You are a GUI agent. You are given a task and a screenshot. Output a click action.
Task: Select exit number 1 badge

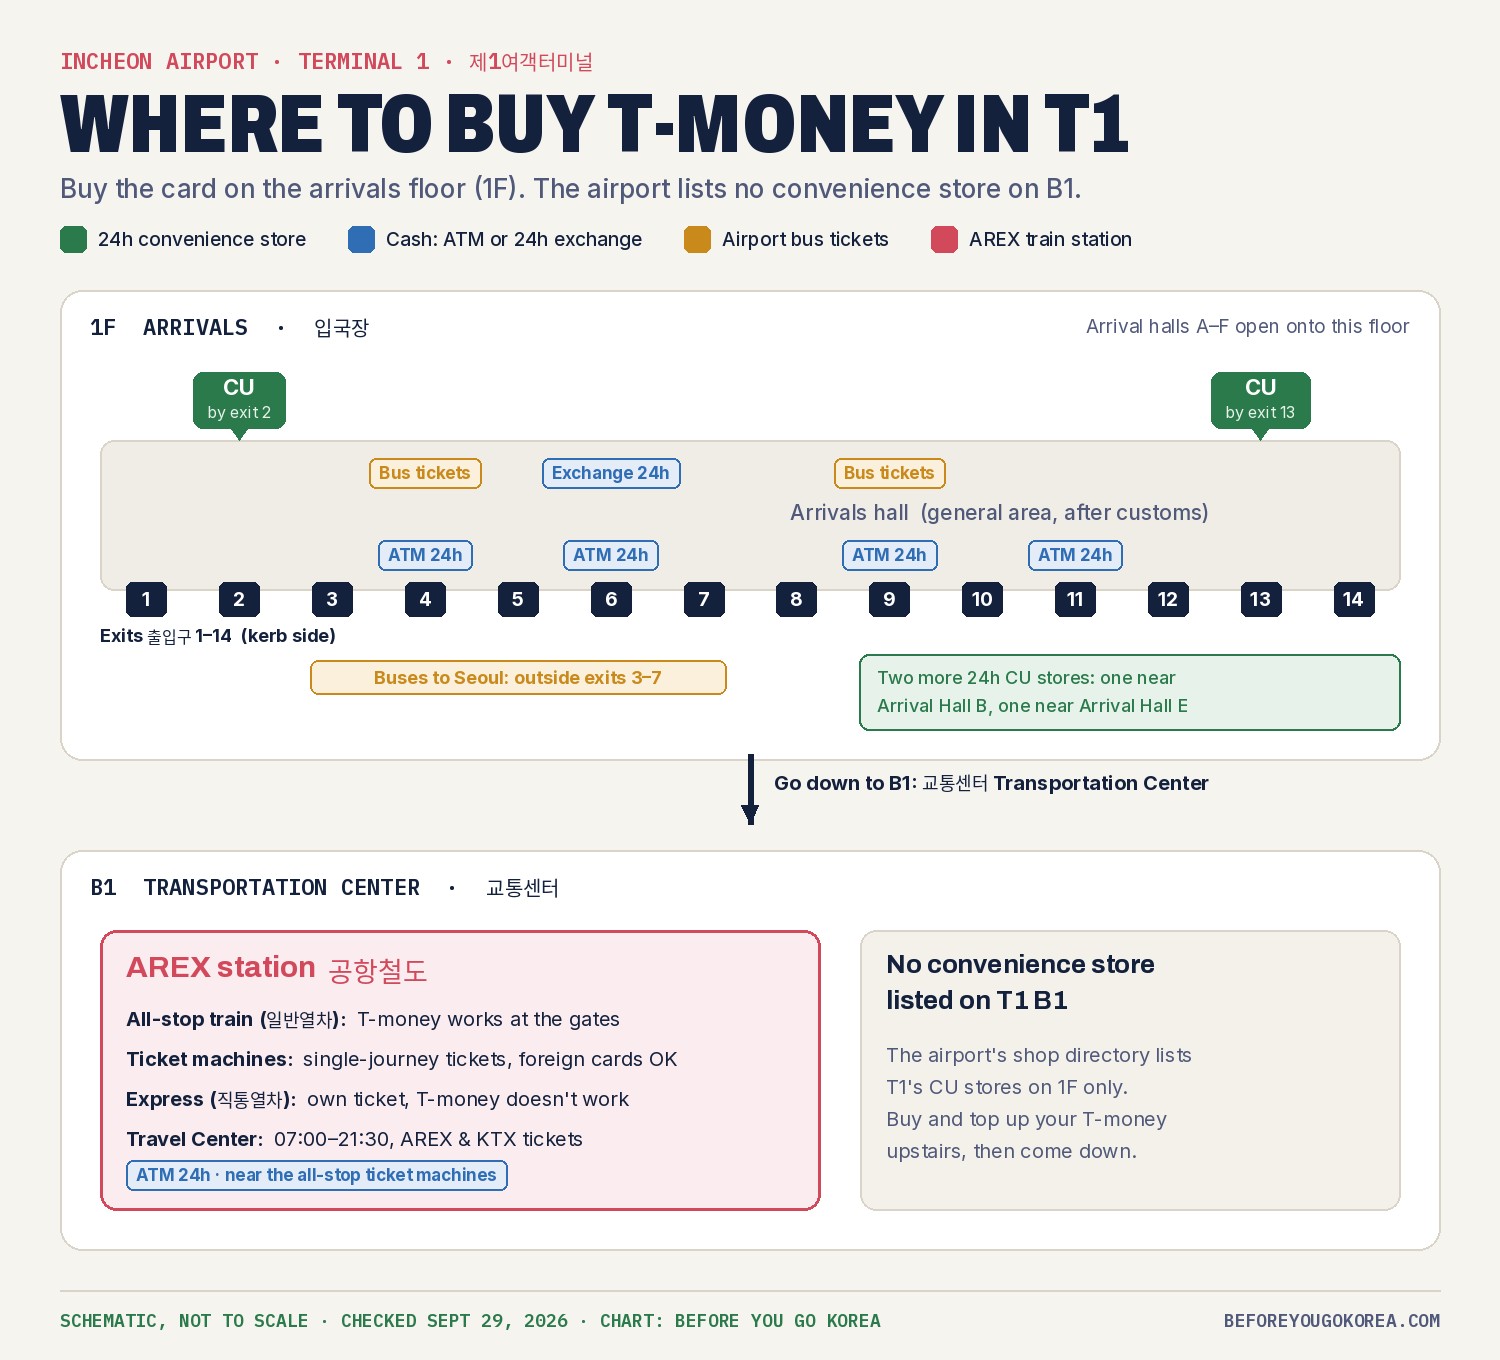[x=146, y=599]
